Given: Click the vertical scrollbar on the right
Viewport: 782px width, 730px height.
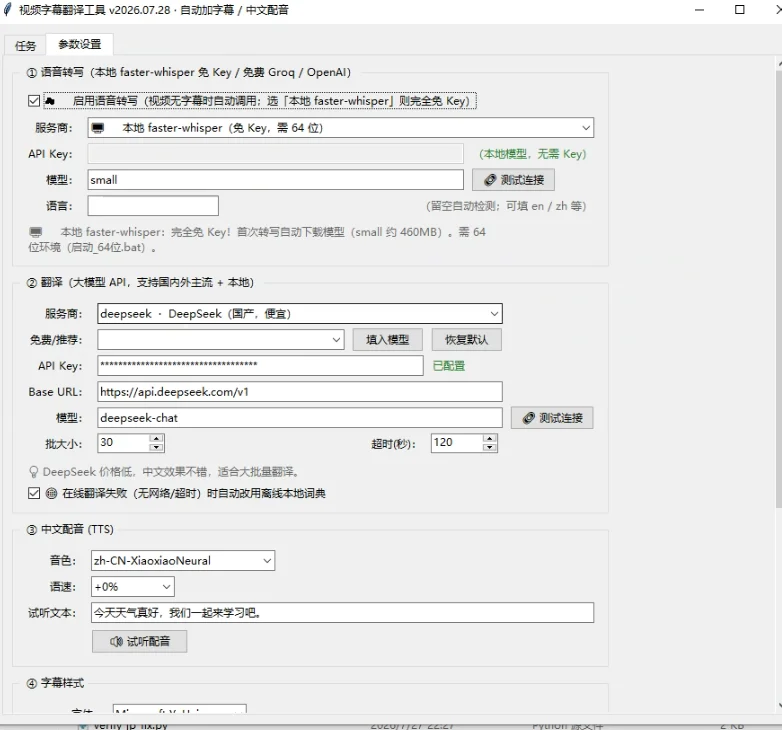Looking at the screenshot, I should (779, 289).
